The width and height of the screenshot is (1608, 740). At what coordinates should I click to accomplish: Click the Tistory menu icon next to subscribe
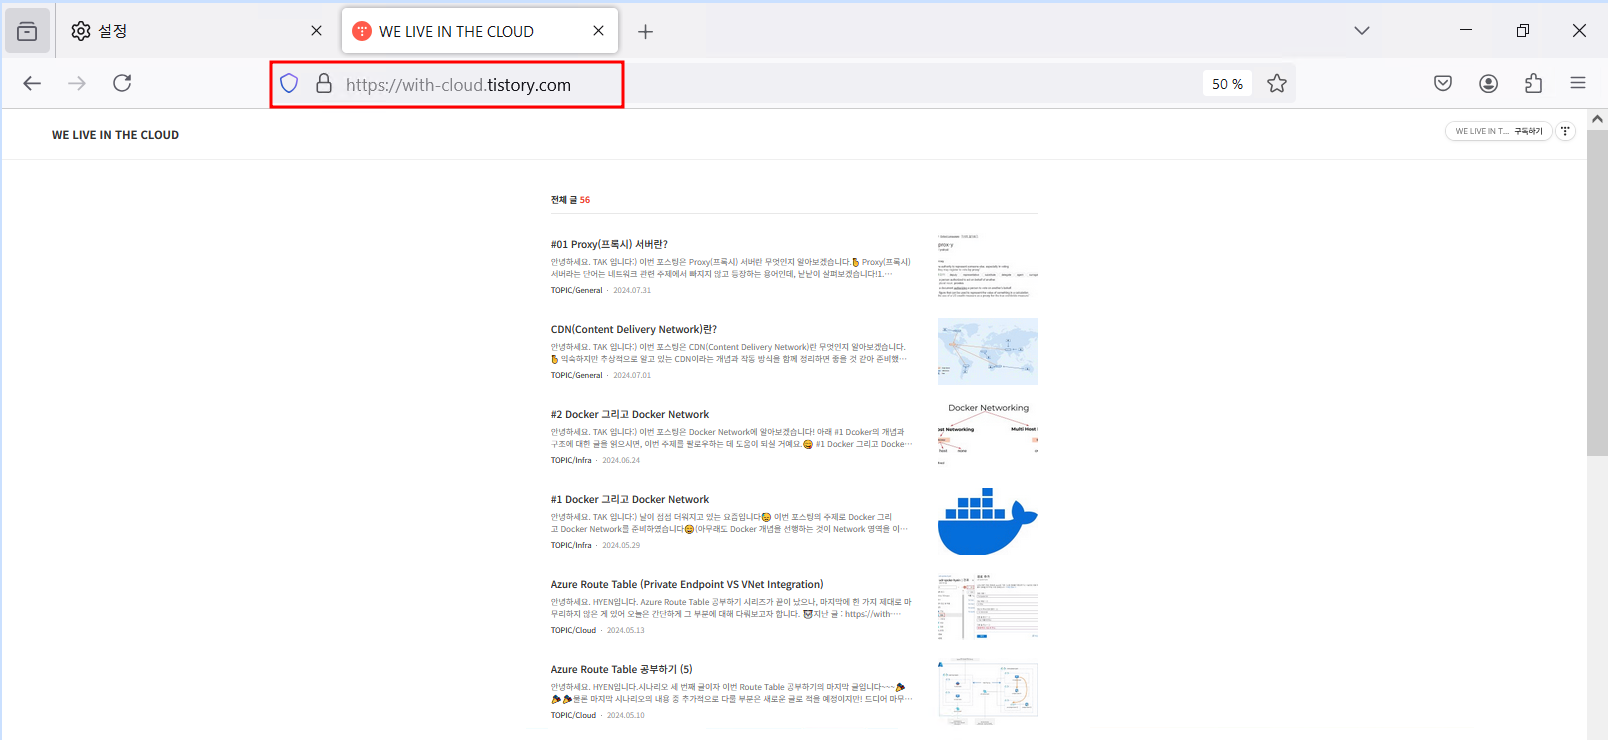point(1566,131)
